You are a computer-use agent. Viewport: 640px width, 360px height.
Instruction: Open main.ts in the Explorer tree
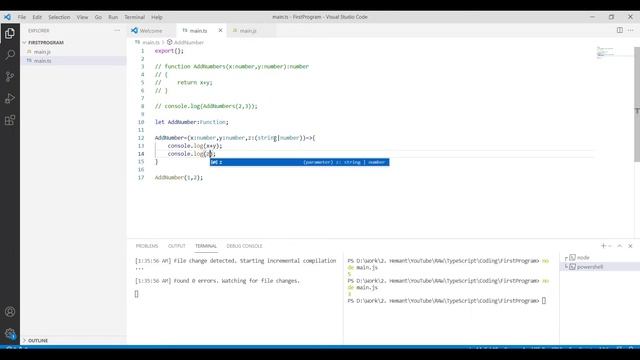[42, 60]
